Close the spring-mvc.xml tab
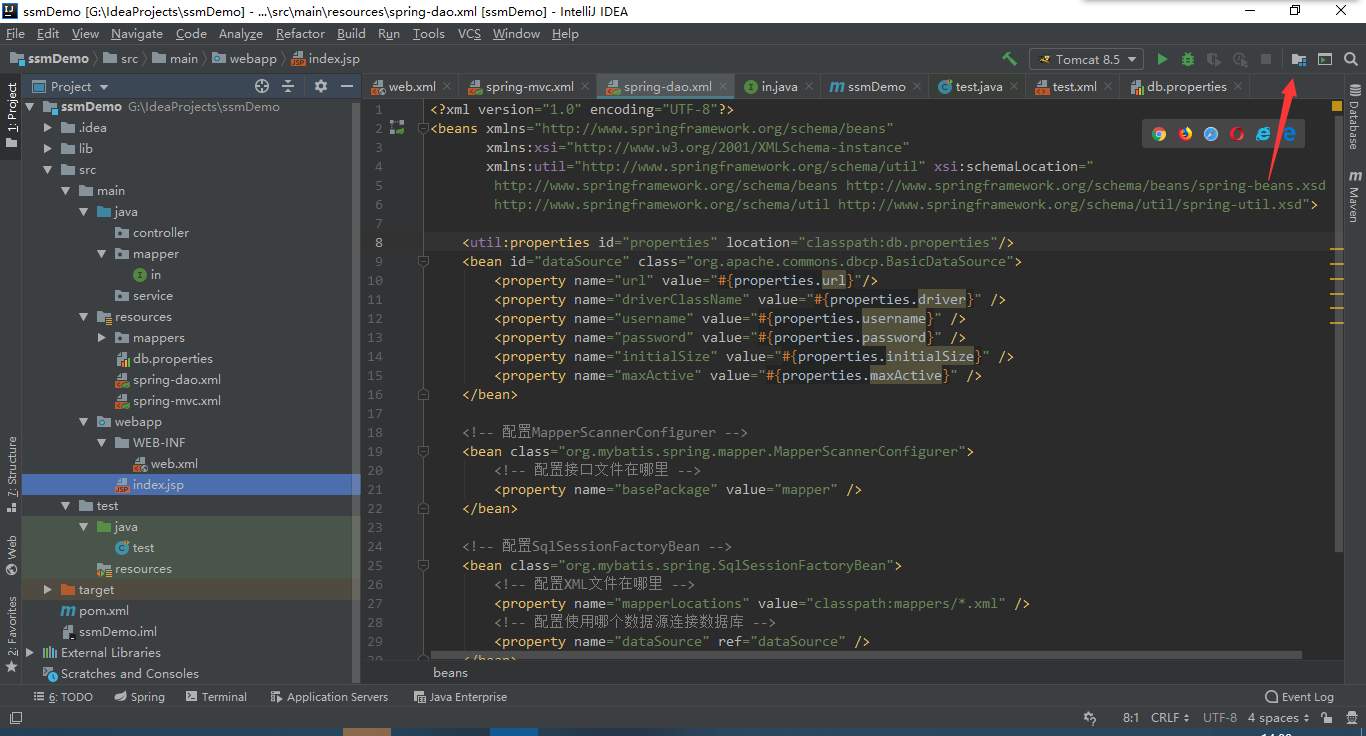Screen dimensions: 1366x736 (x=587, y=87)
